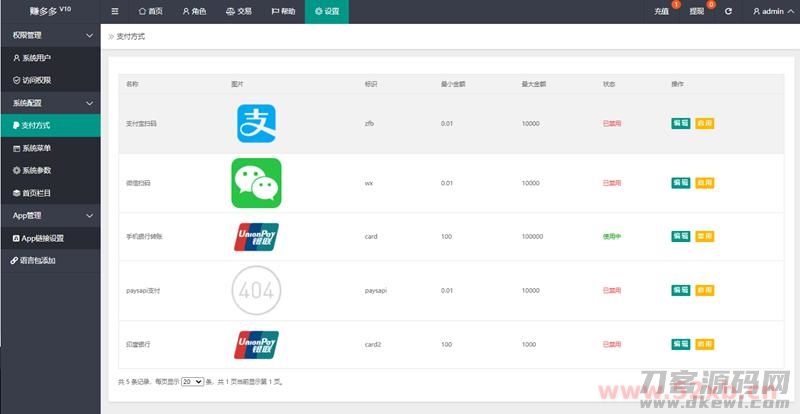Image resolution: width=800 pixels, height=414 pixels.
Task: Click the zfb identifier cell
Action: (x=369, y=124)
